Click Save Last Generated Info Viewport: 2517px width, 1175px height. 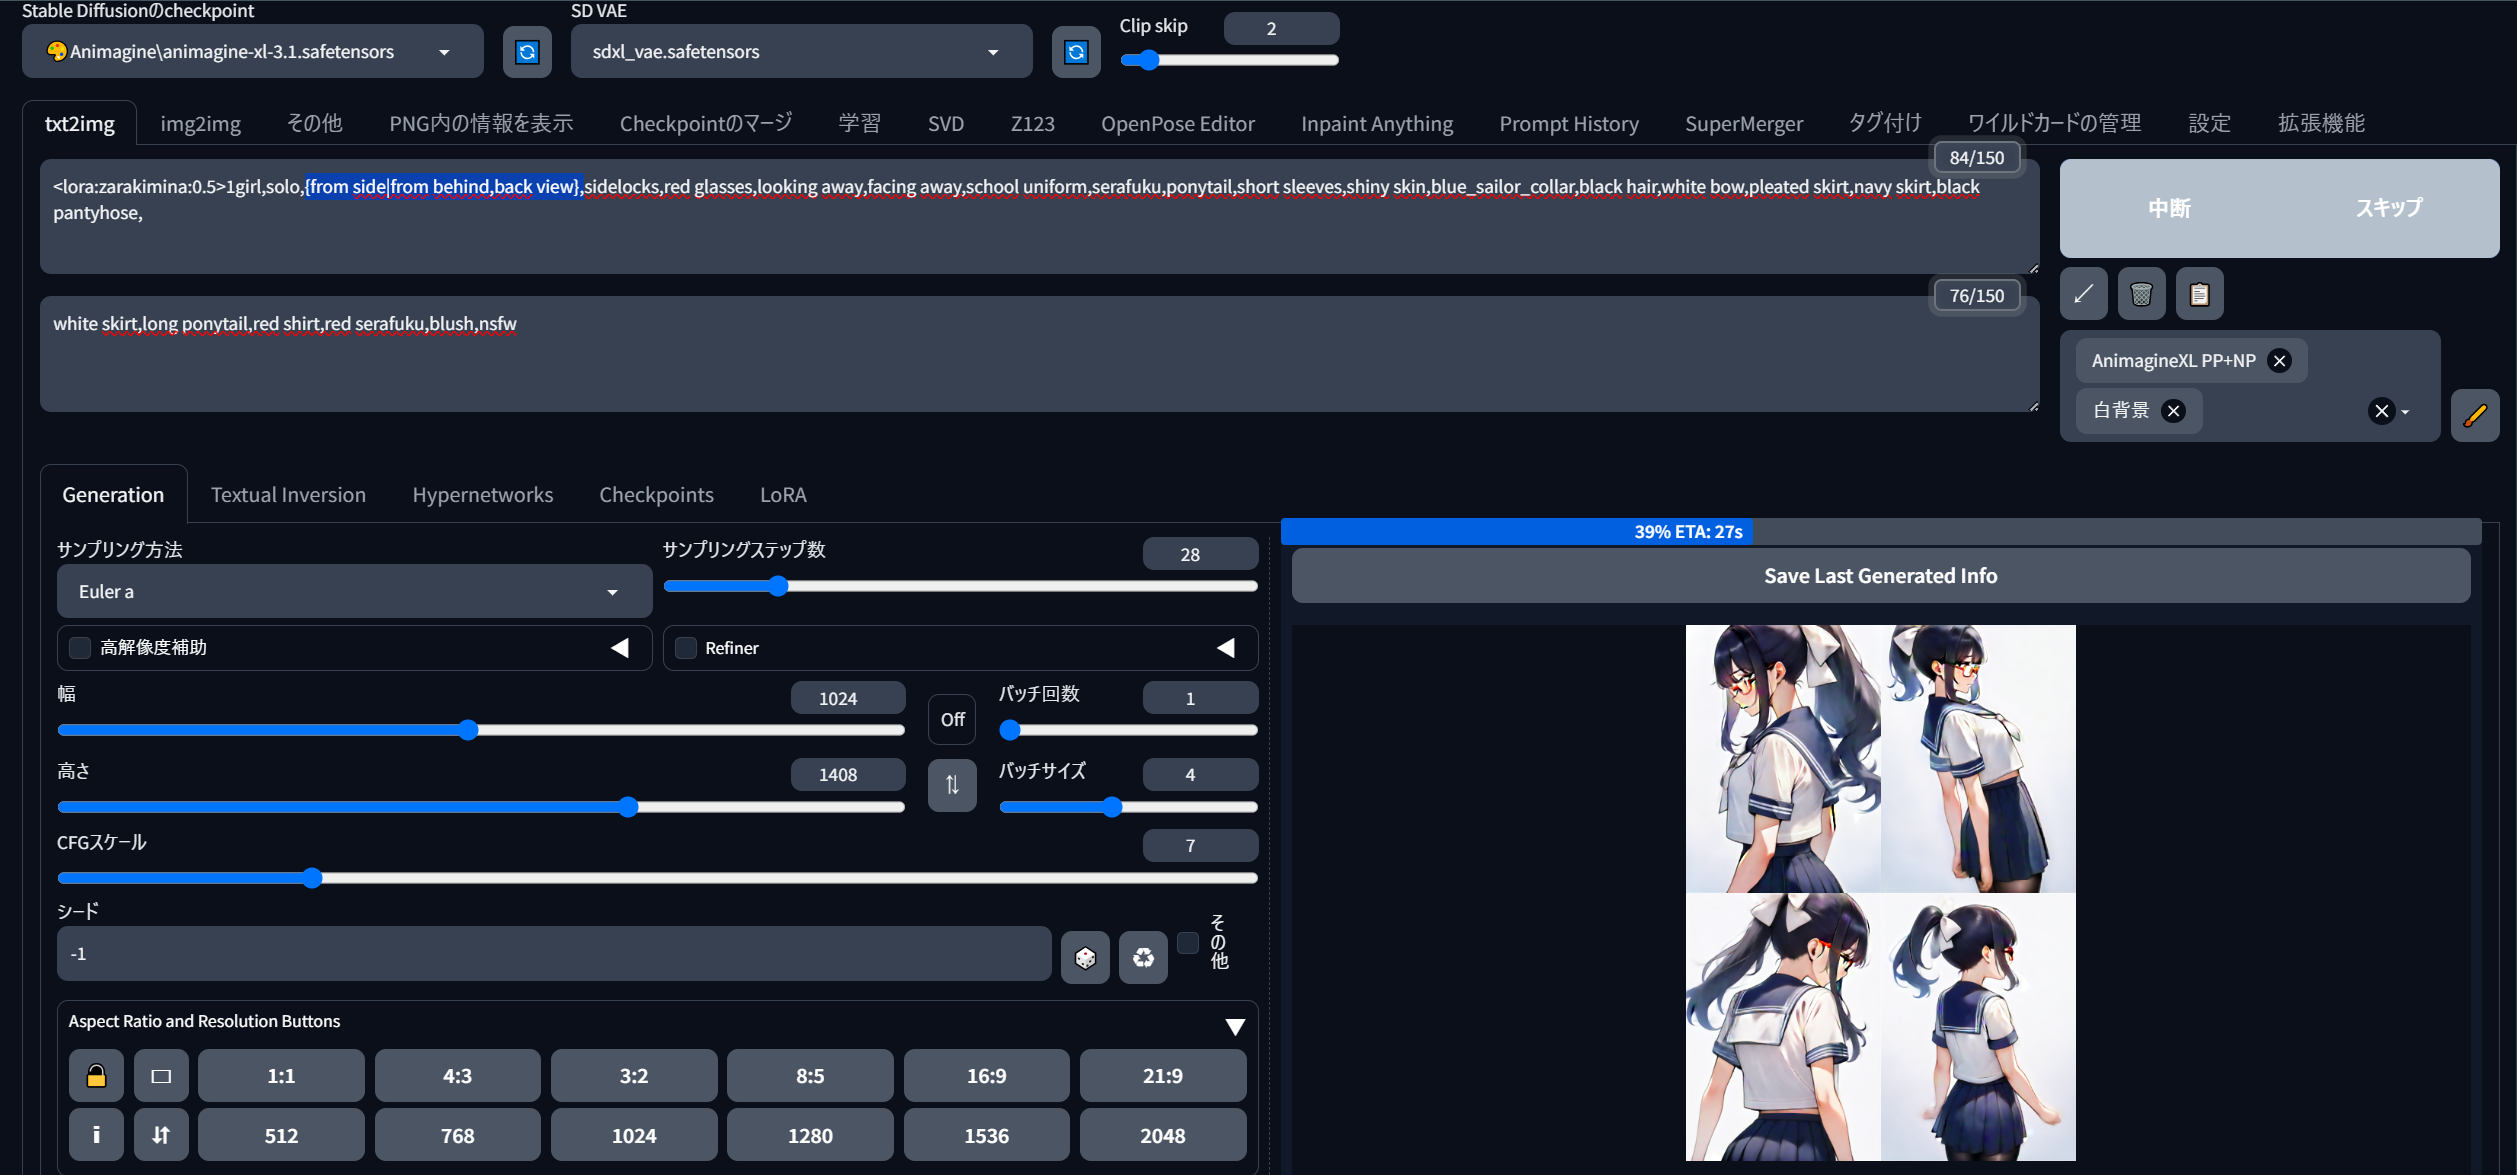tap(1880, 576)
